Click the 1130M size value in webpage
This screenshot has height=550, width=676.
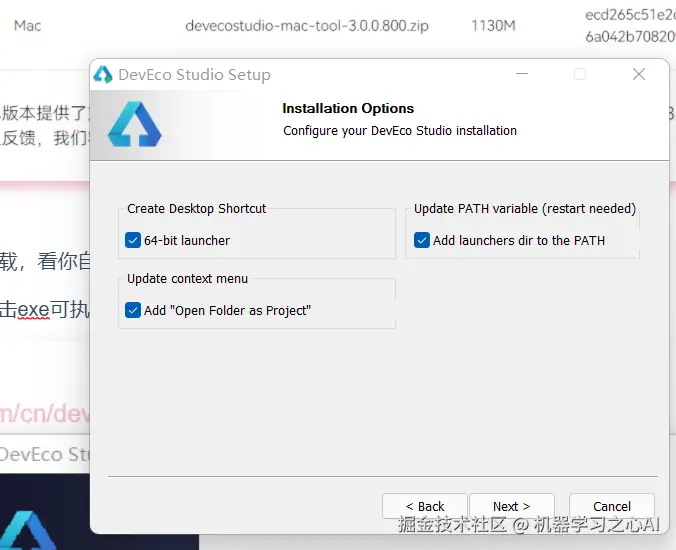(493, 26)
